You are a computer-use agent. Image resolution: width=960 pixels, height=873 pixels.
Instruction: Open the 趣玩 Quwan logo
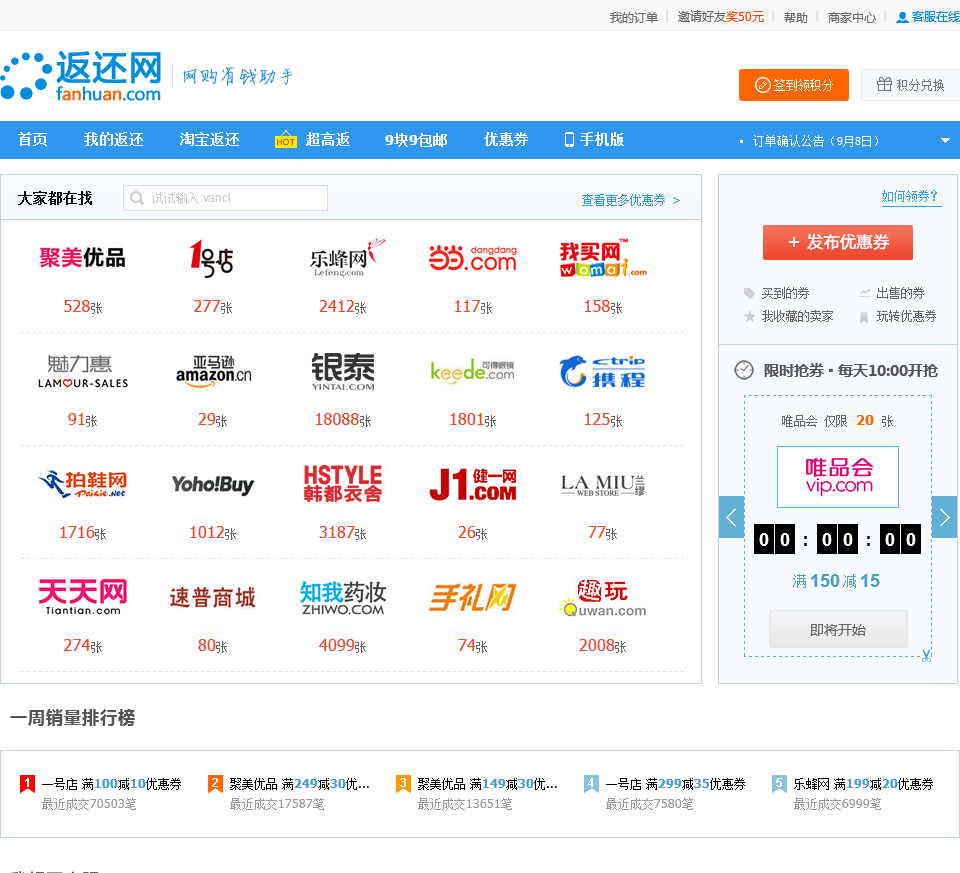[x=602, y=598]
